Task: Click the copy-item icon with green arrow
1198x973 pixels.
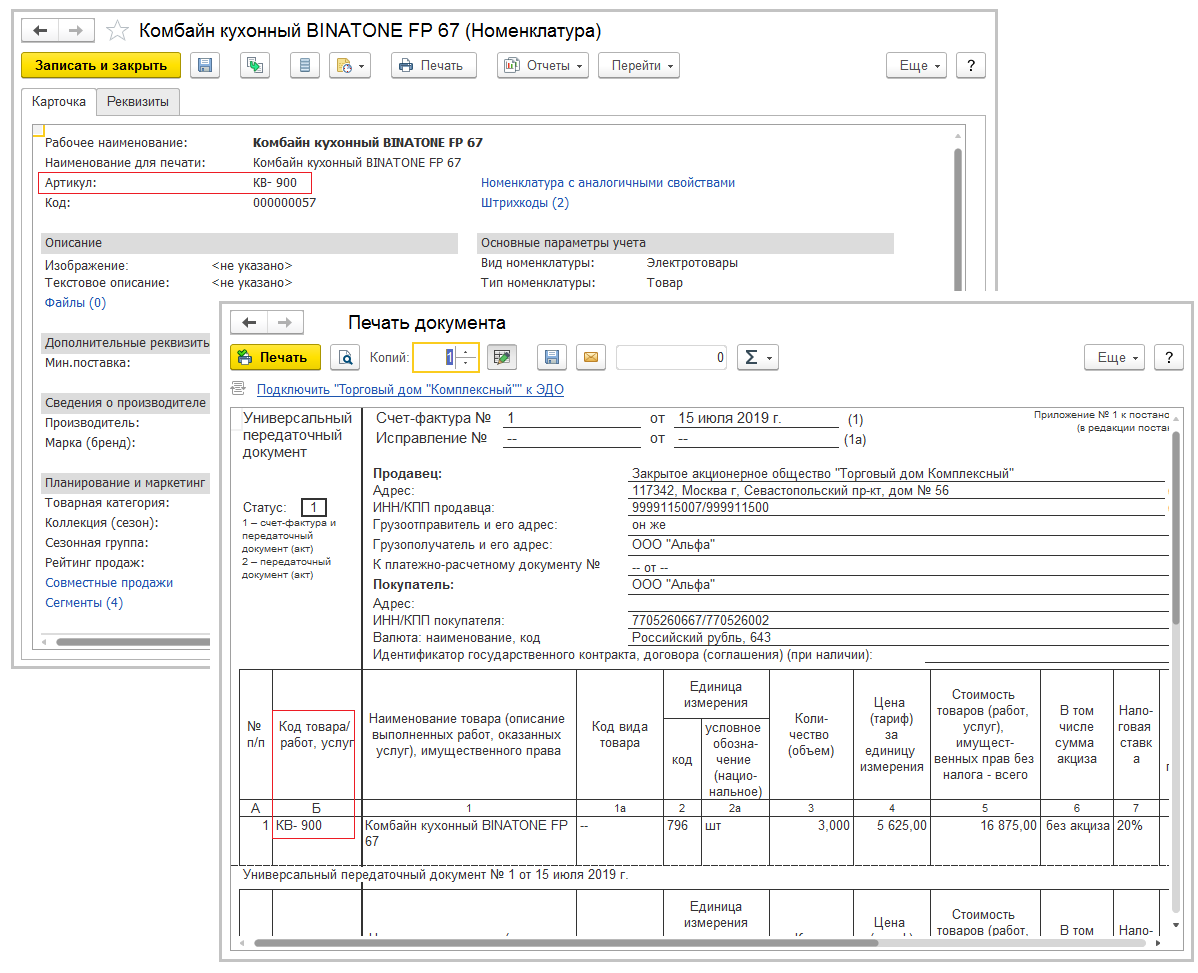Action: tap(256, 66)
